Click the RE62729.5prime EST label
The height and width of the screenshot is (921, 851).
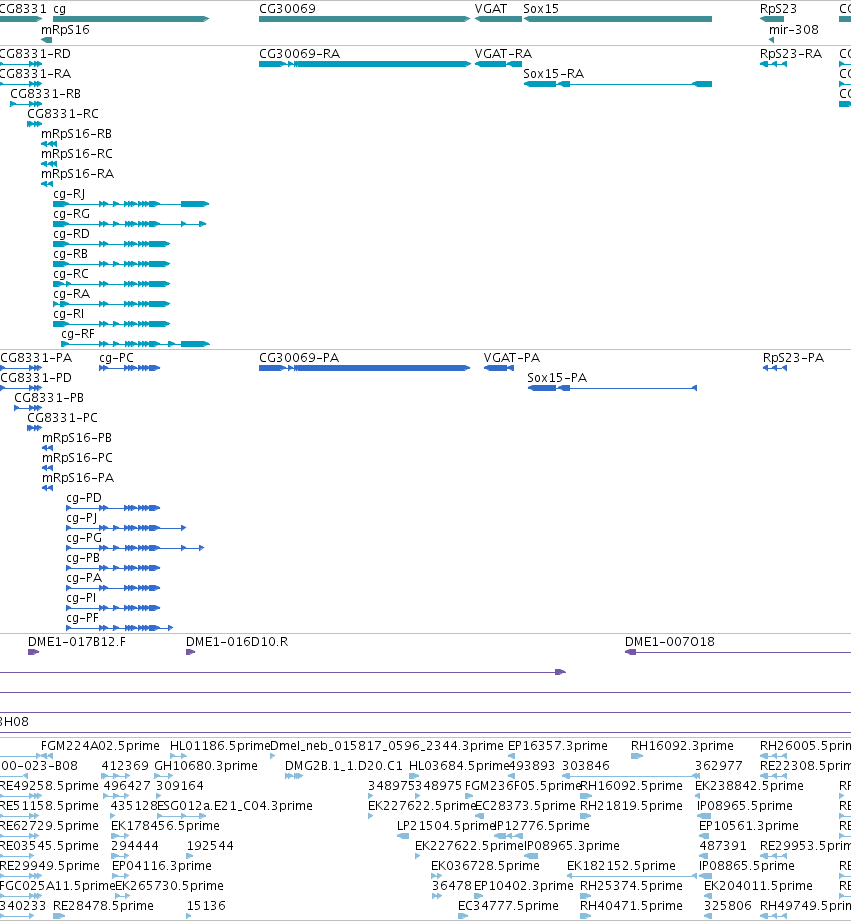pos(49,825)
